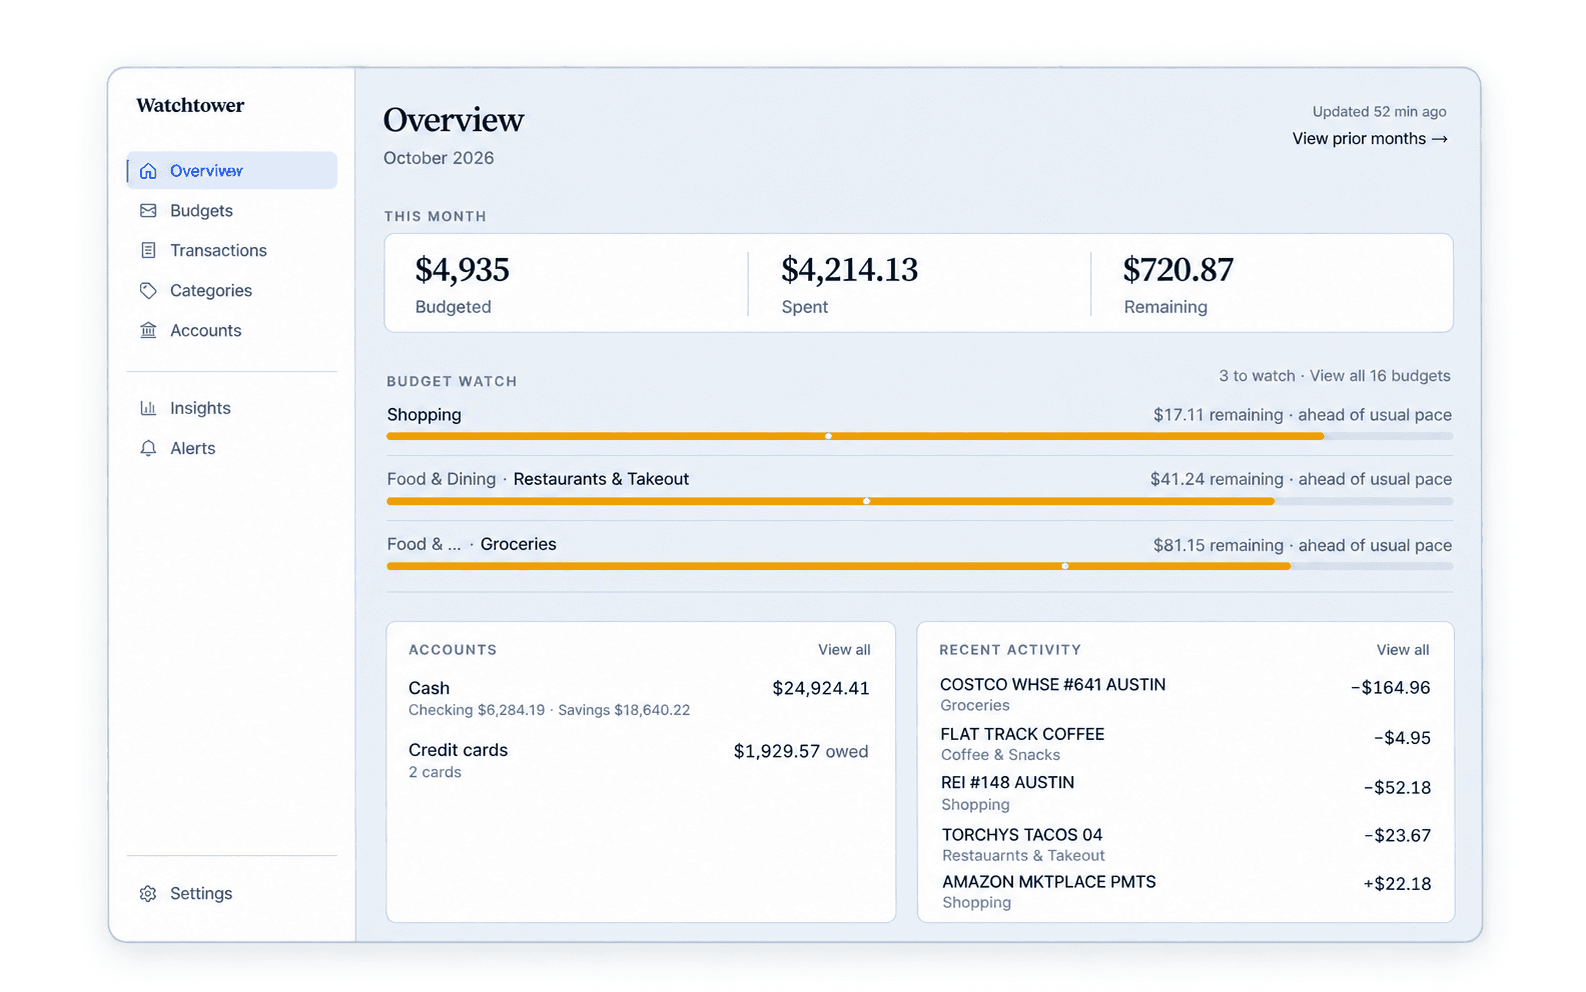Select the Groceries budget watch label
1586x992 pixels.
(518, 544)
